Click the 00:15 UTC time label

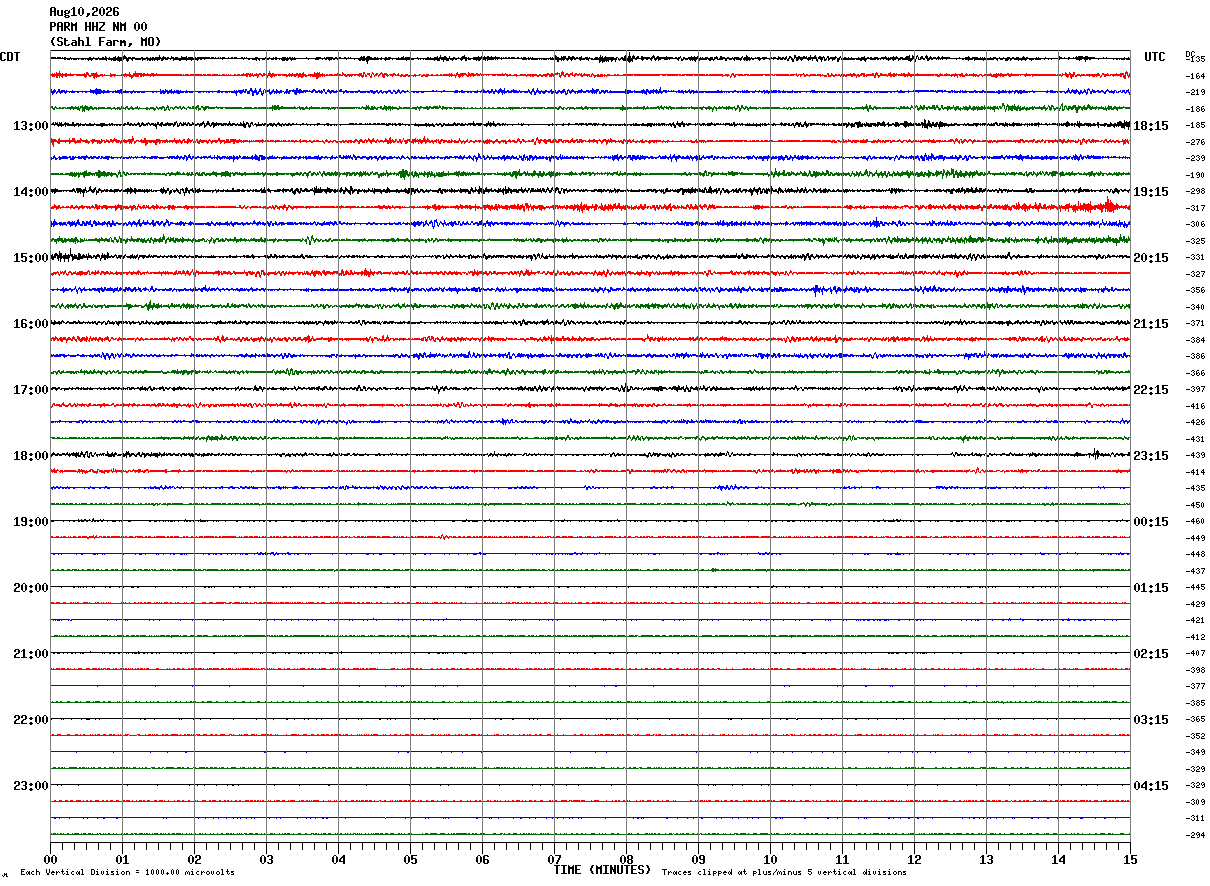pos(1151,522)
